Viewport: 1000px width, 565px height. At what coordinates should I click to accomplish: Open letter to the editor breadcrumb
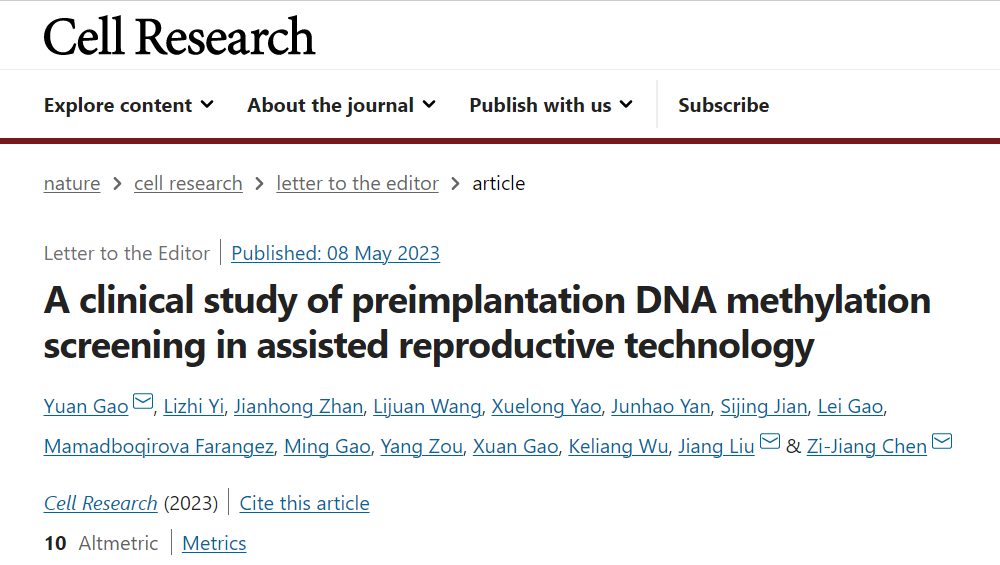357,183
